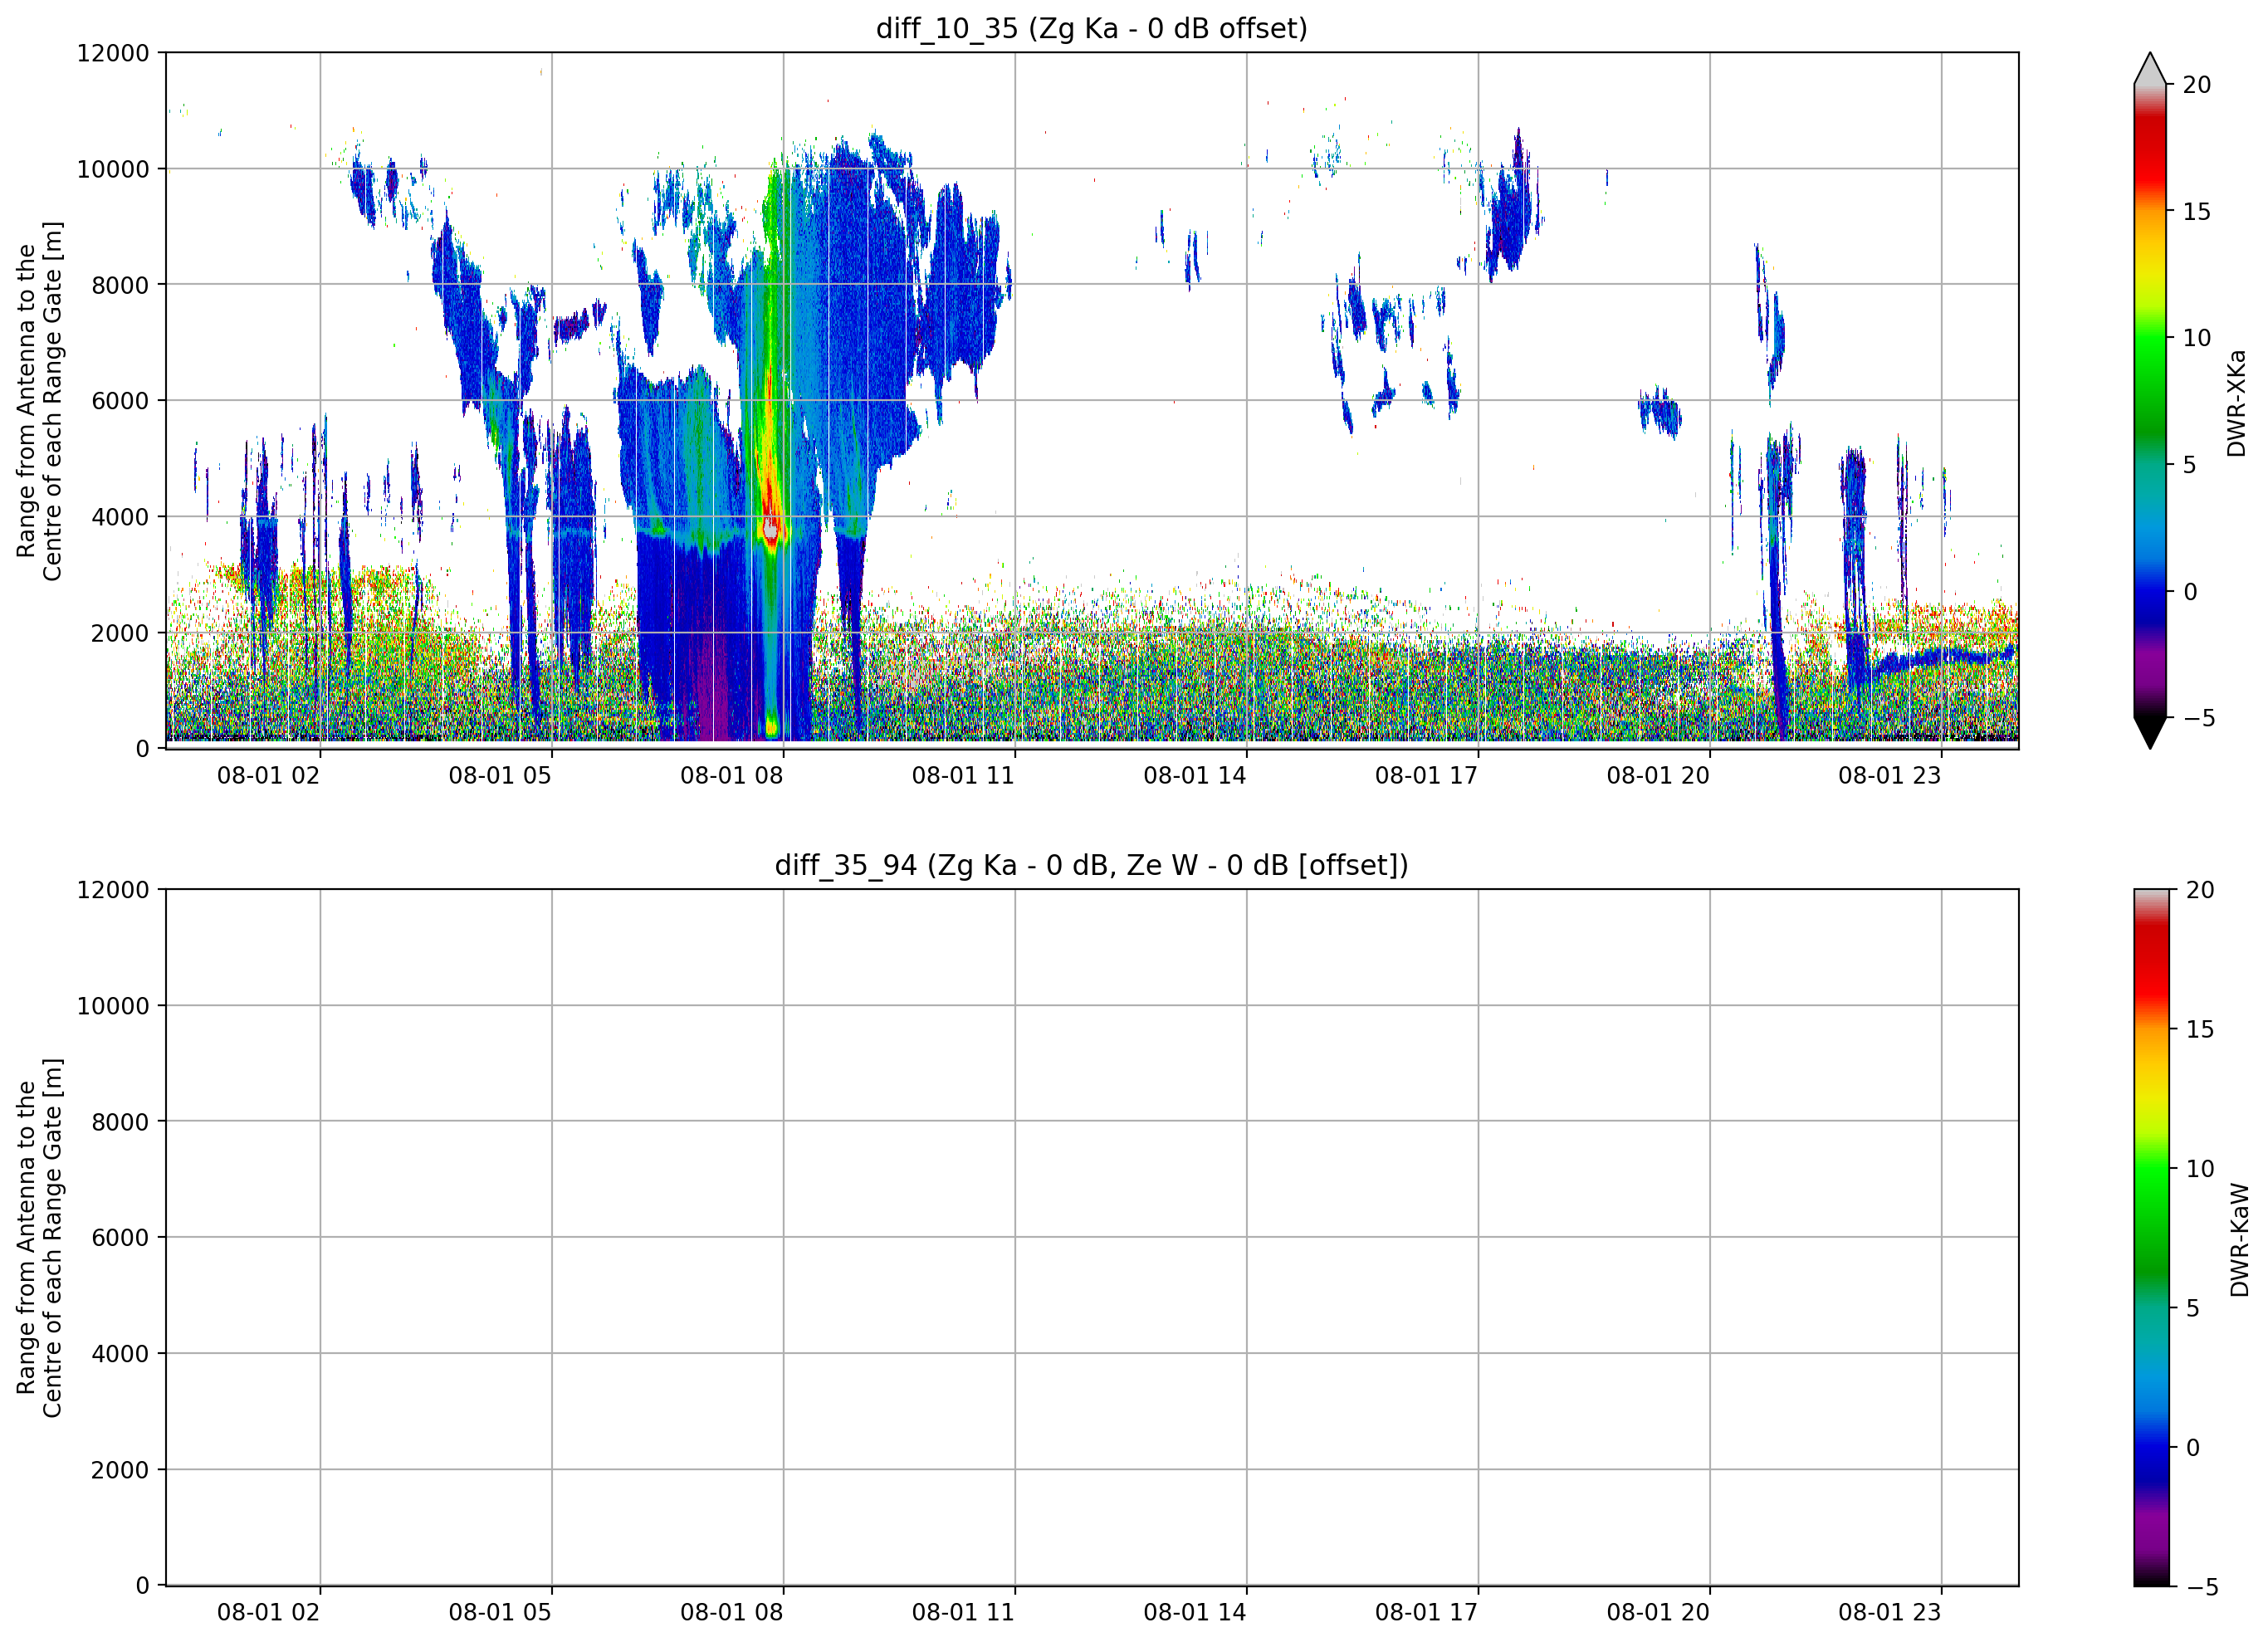Click the '08-01 17' tick under the diff_35_94 plot
Viewport: 2268px width, 1642px height.
(1426, 1612)
